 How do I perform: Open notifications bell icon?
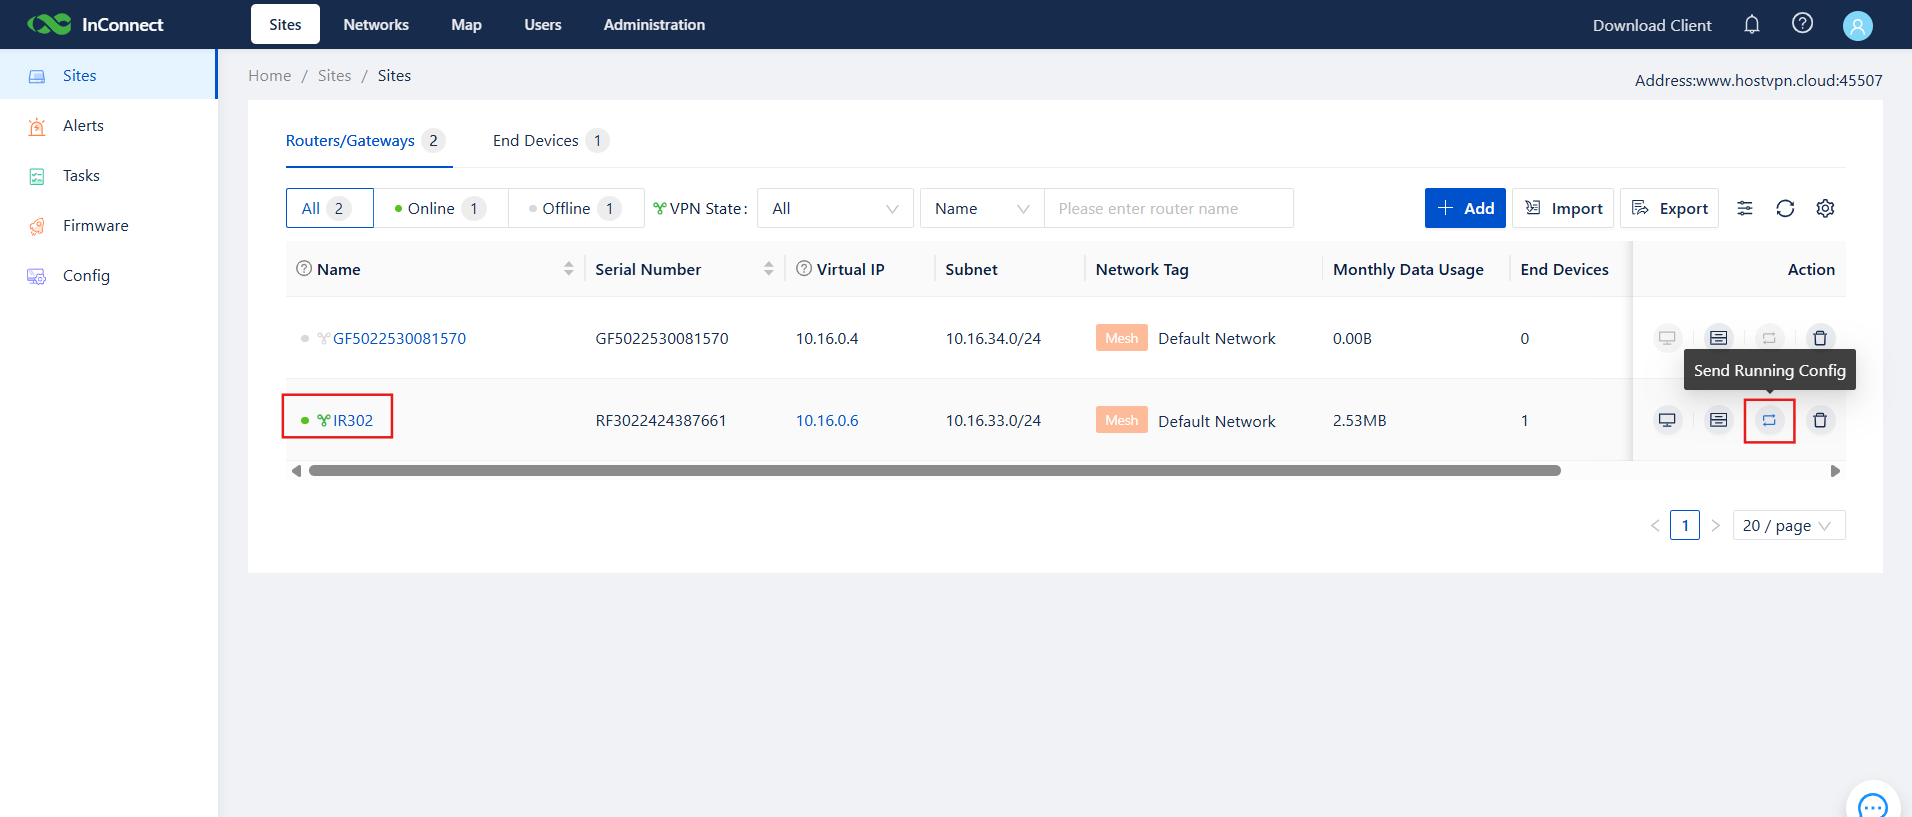click(x=1752, y=24)
